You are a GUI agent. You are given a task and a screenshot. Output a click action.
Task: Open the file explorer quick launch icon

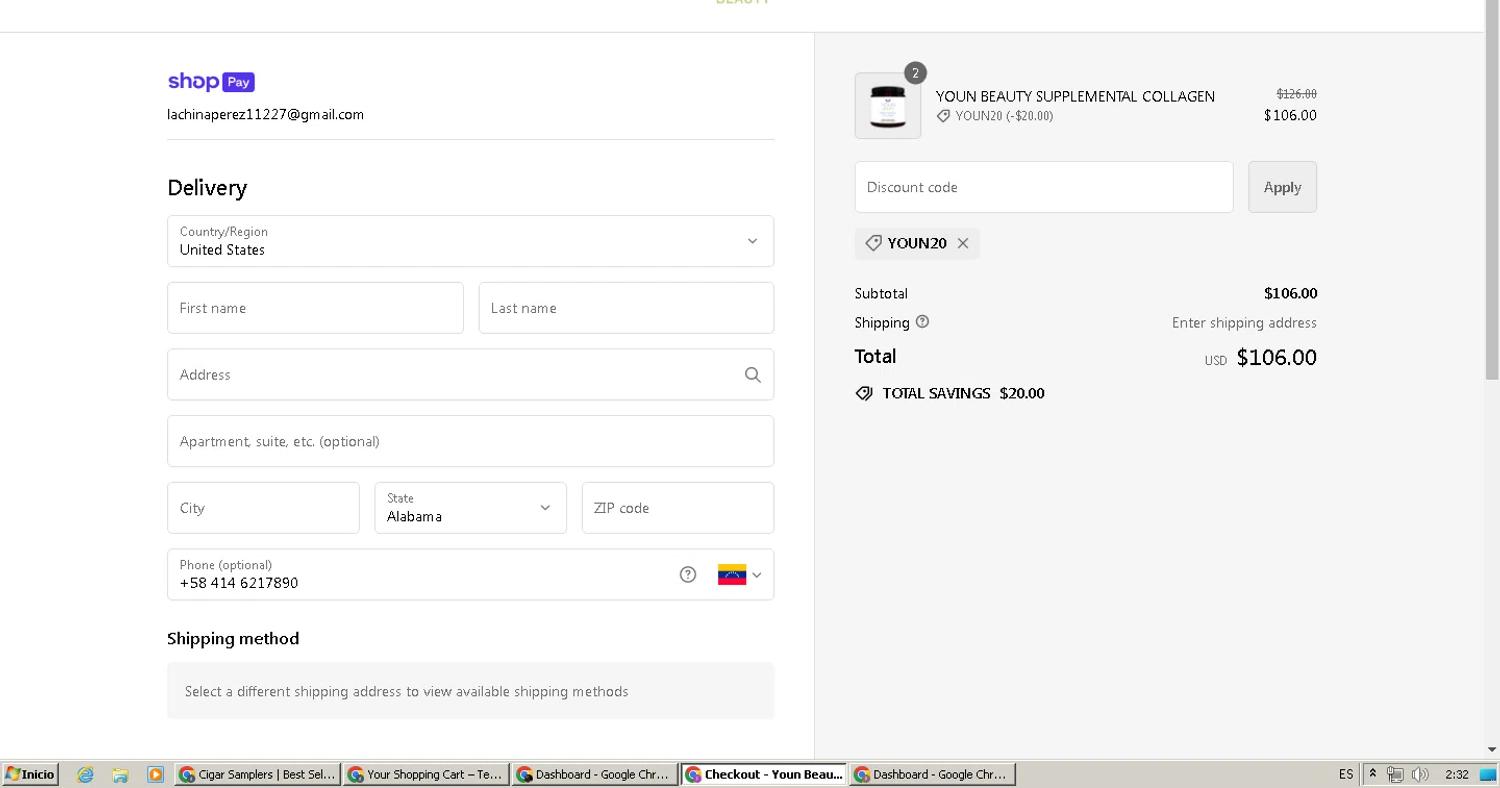pyautogui.click(x=119, y=774)
